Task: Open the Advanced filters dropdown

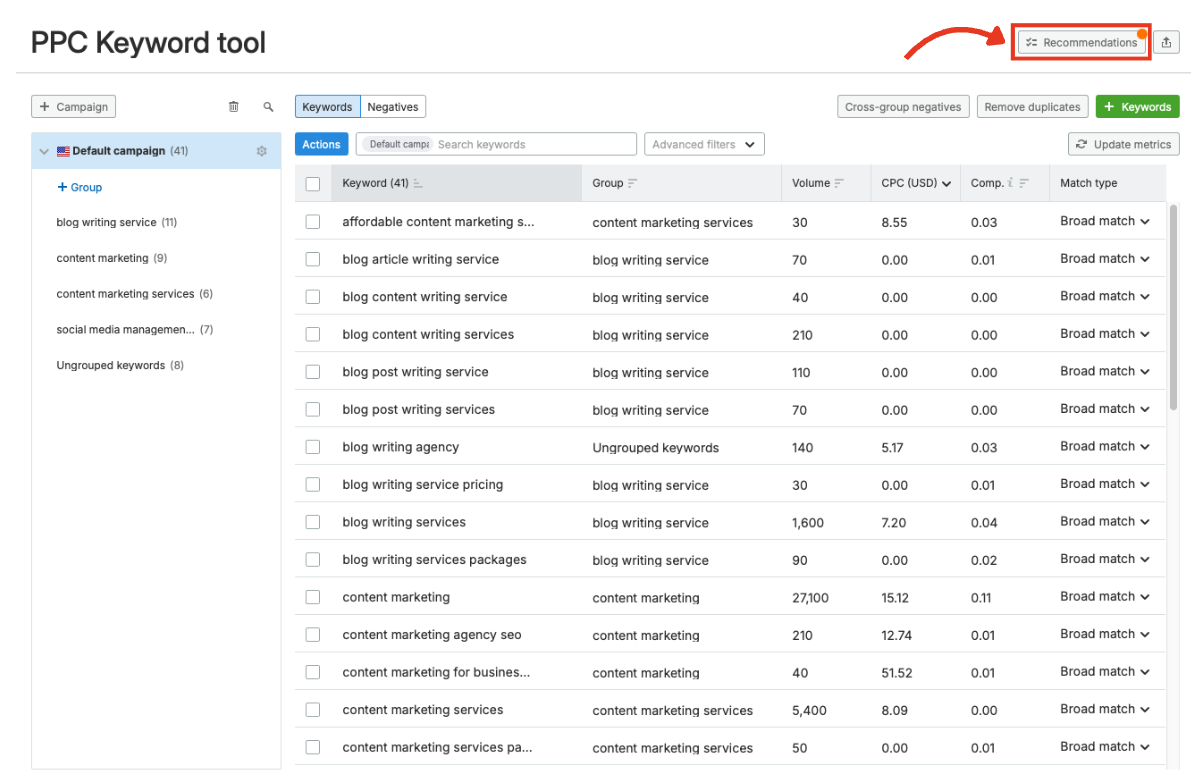Action: pyautogui.click(x=704, y=143)
